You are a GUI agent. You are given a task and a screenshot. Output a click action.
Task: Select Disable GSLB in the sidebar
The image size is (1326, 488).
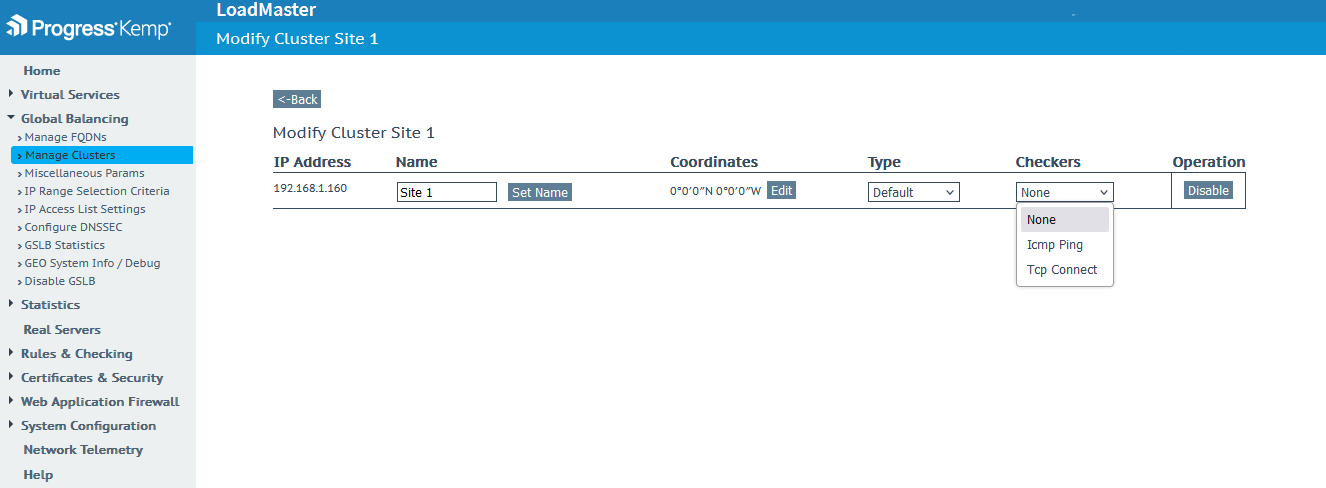(x=60, y=281)
